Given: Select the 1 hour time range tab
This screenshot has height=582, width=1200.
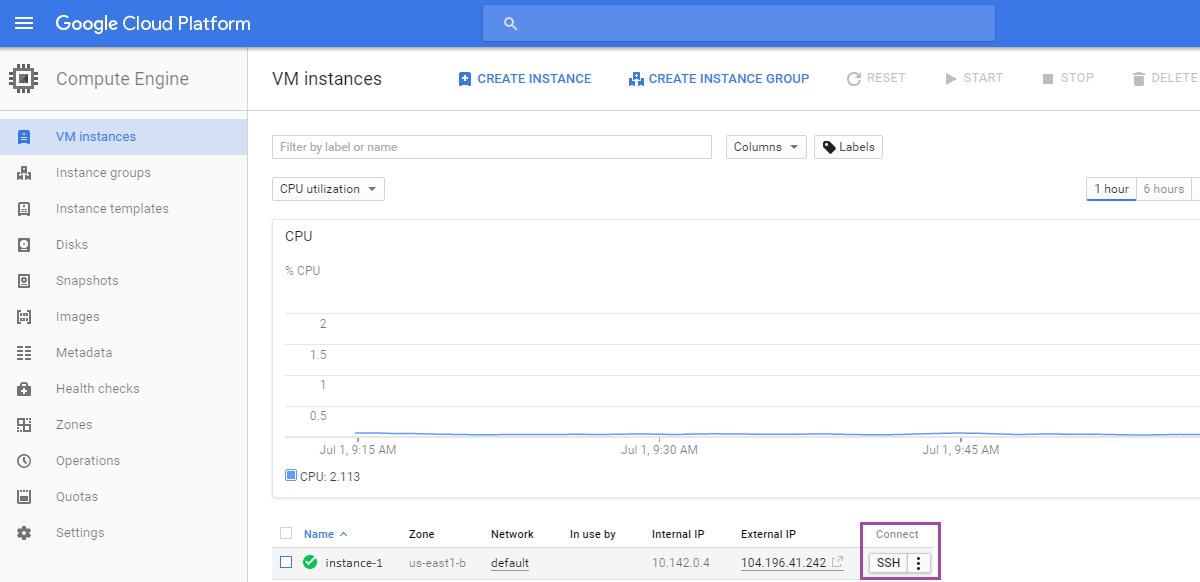Looking at the screenshot, I should [1111, 189].
